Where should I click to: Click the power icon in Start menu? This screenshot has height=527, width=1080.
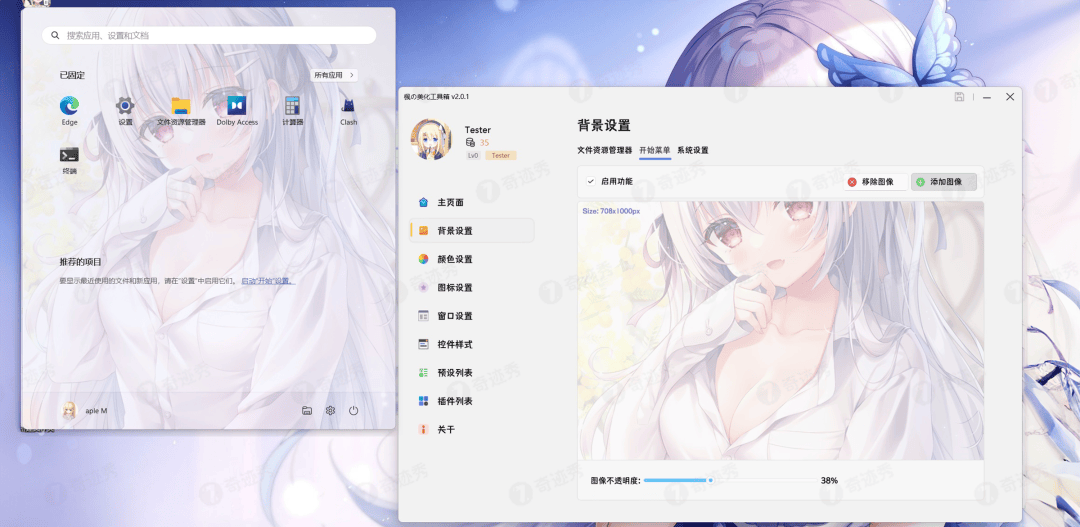(353, 411)
